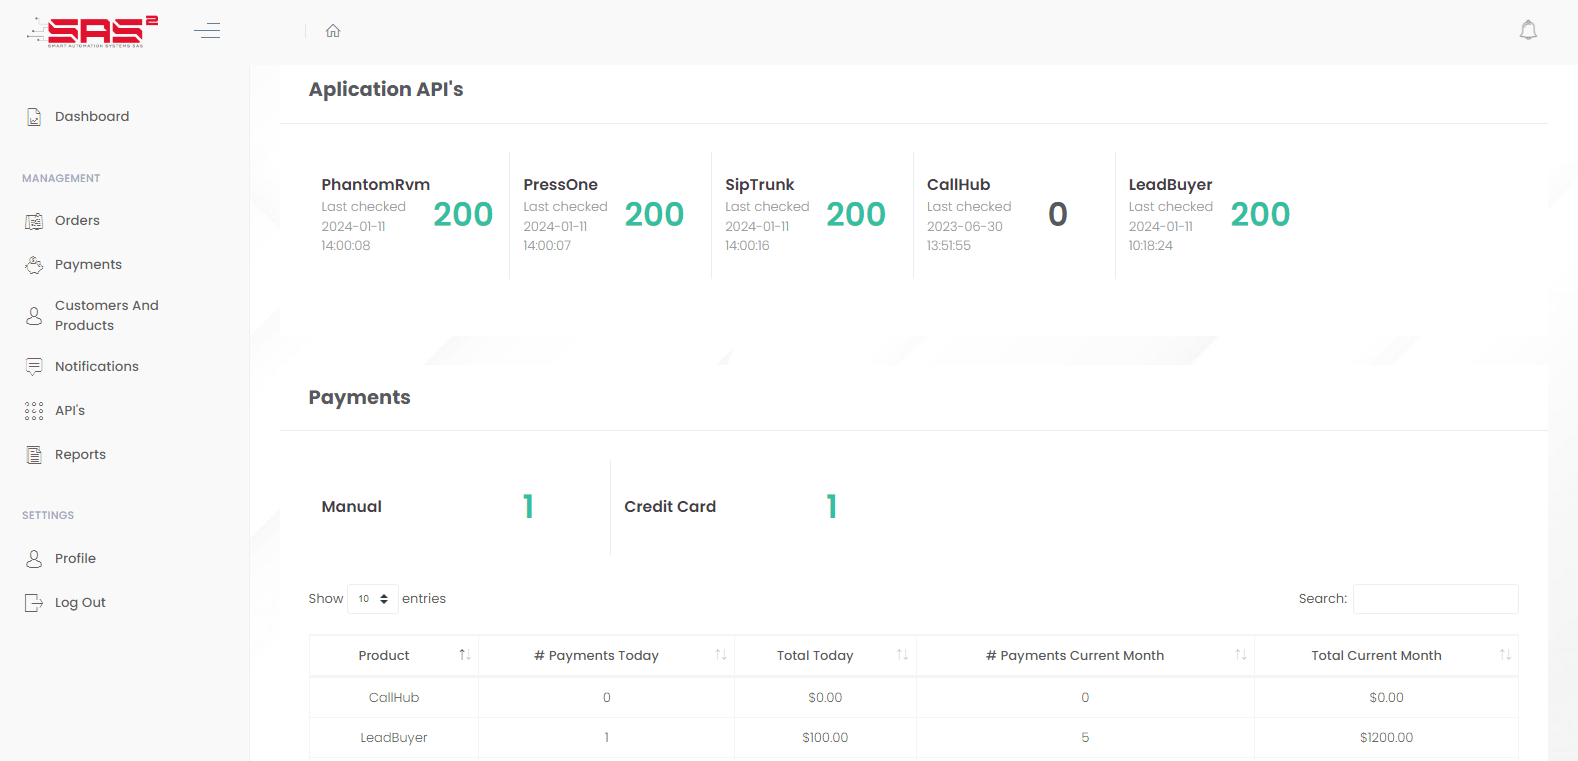Click the Profile person icon
The image size is (1578, 761).
34,559
